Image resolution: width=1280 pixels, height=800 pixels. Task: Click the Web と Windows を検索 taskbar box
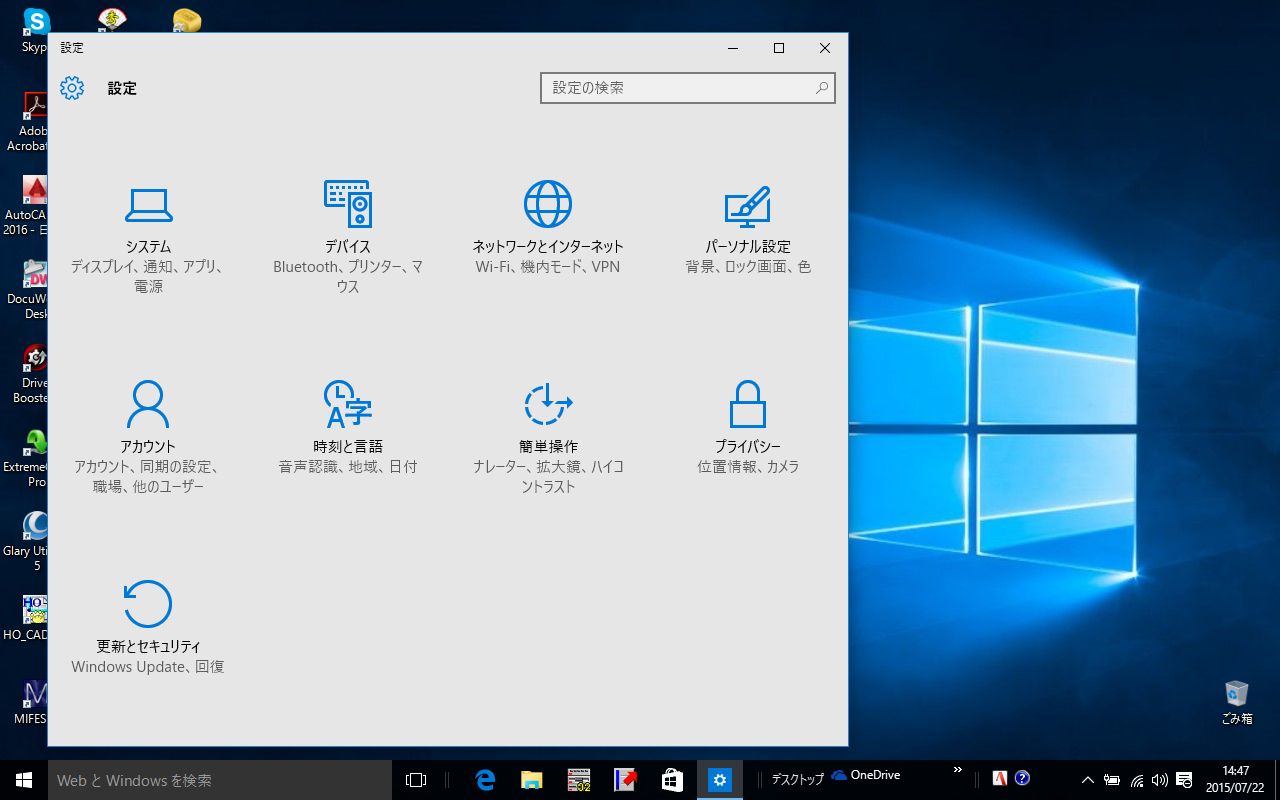coord(220,780)
